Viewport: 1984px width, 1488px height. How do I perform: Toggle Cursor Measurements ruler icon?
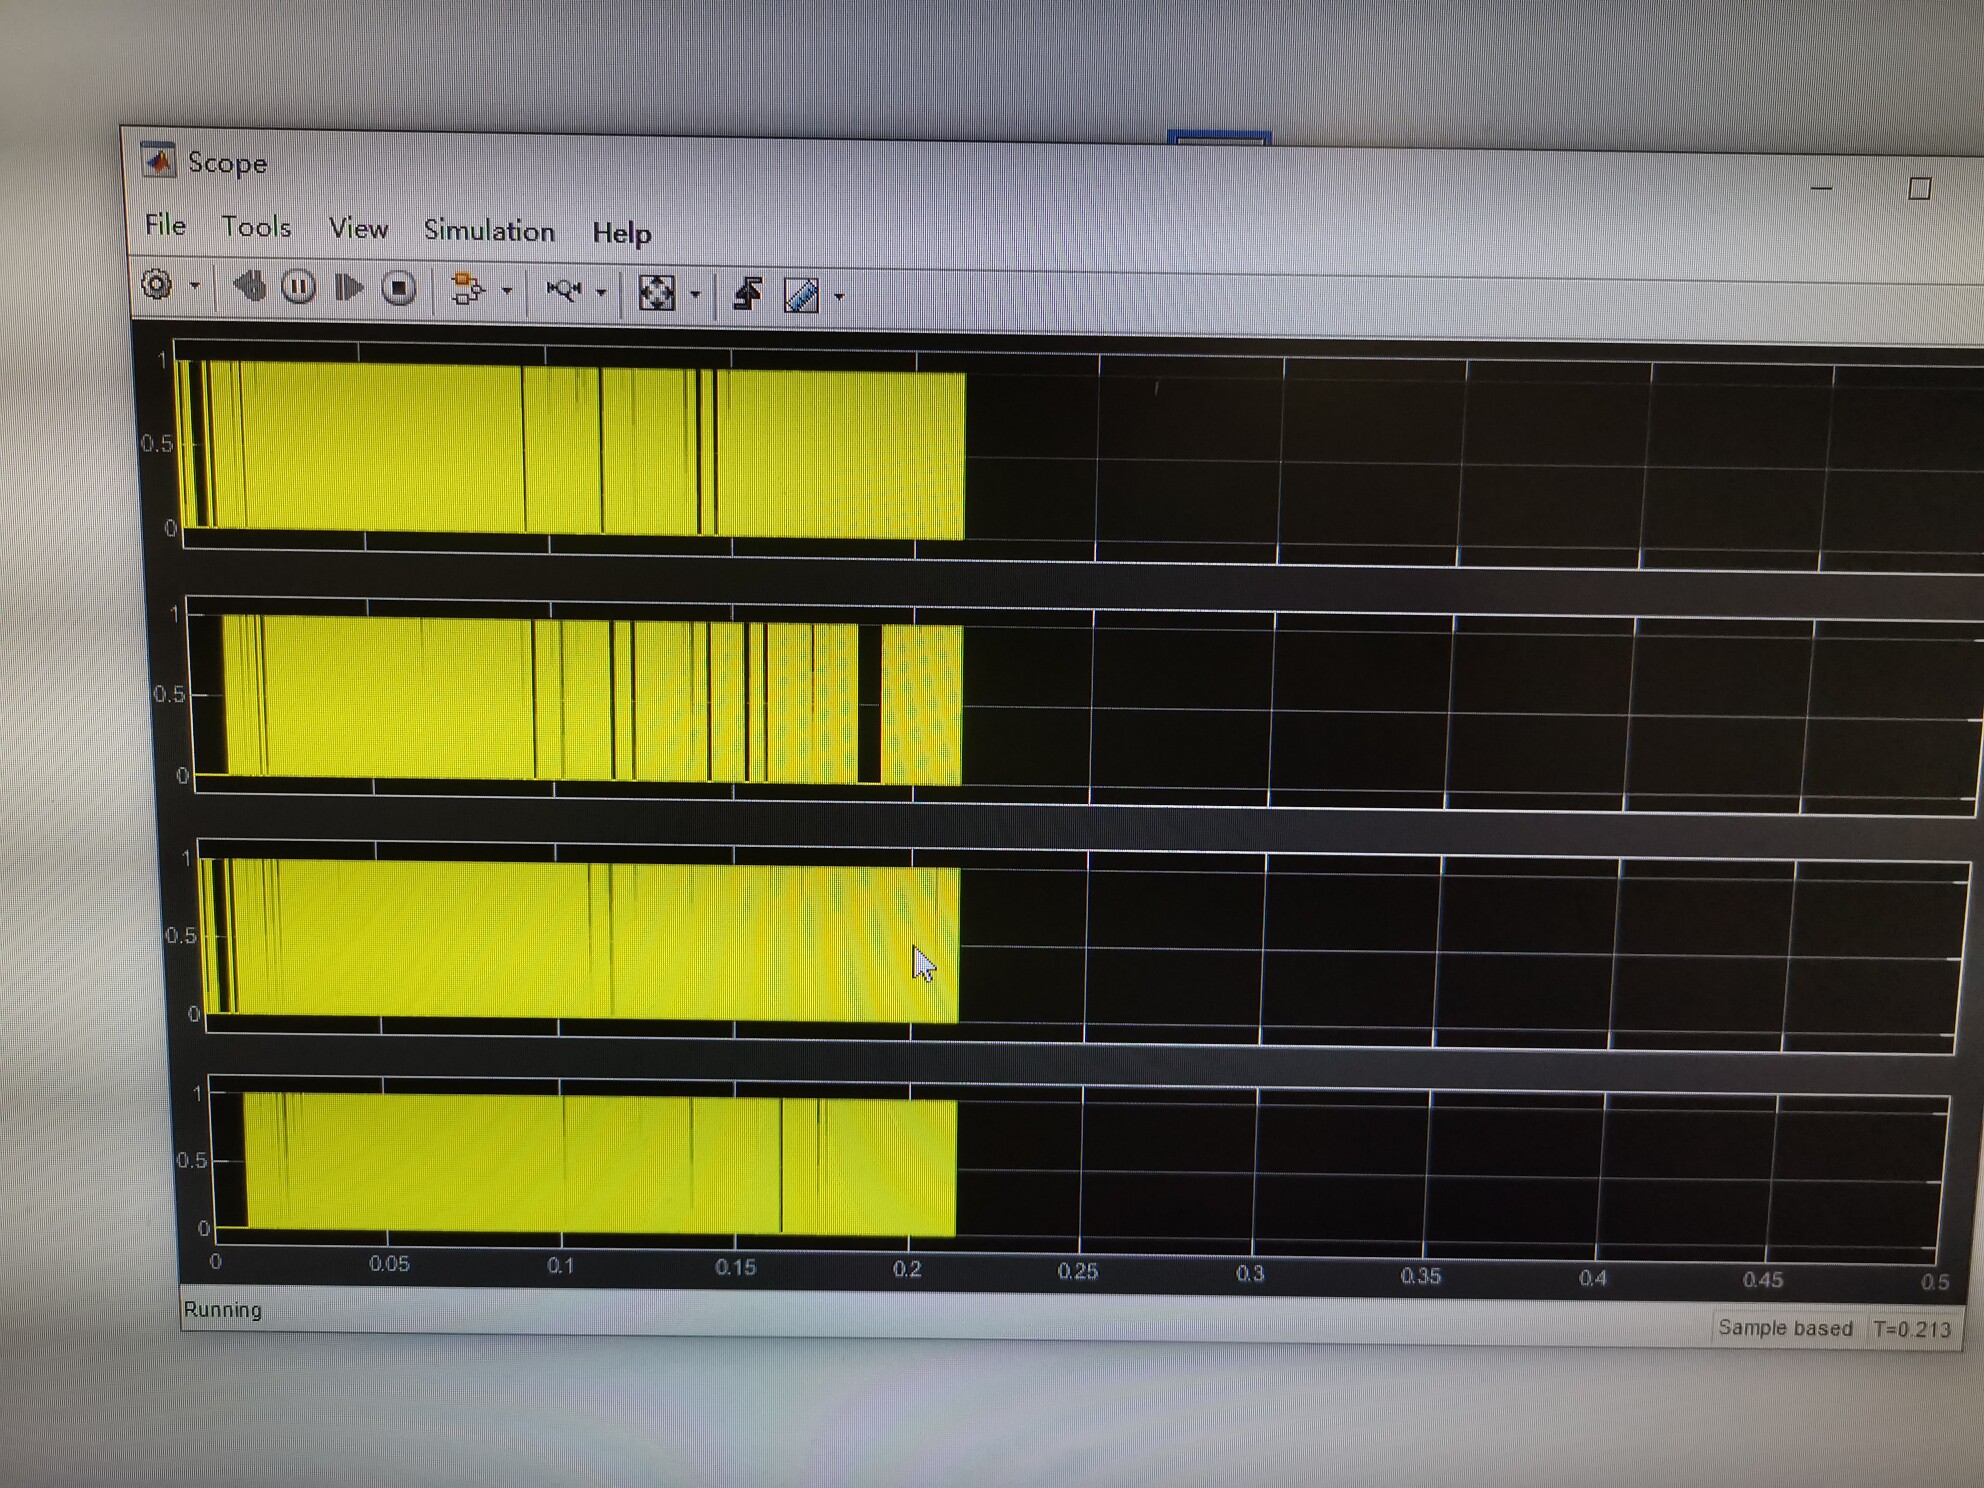click(802, 295)
